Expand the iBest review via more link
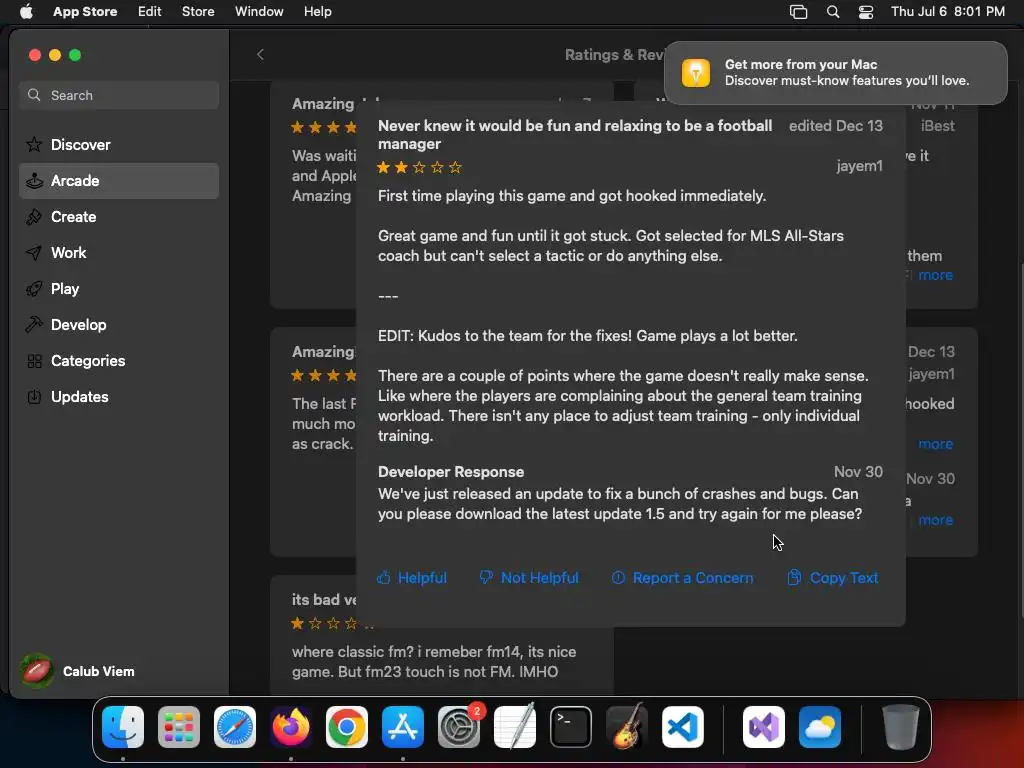Viewport: 1024px width, 768px height. [x=935, y=275]
